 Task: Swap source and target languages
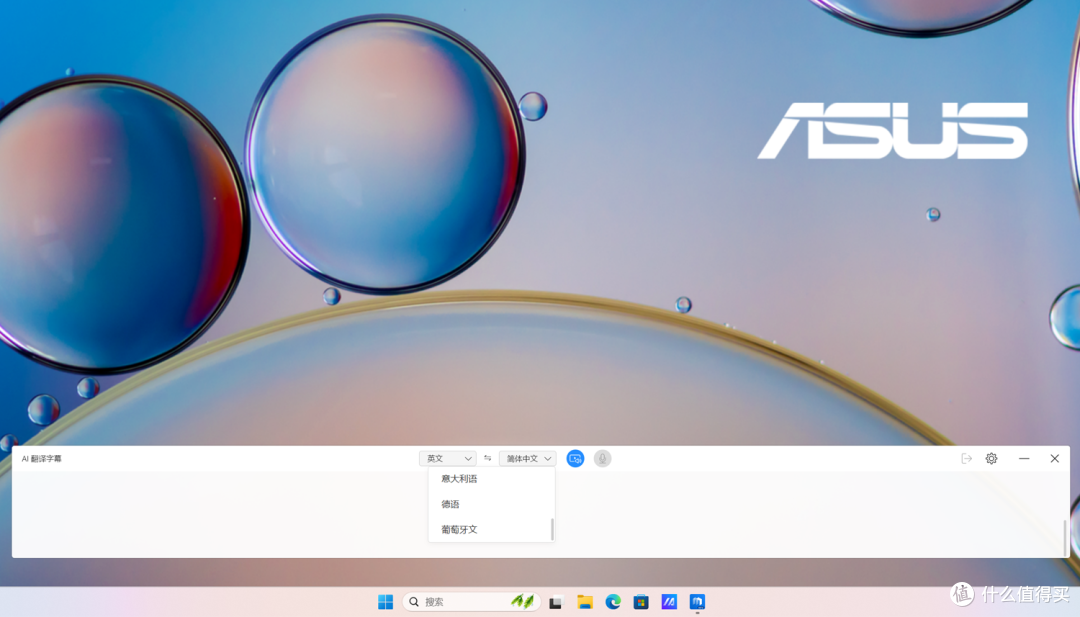click(488, 459)
